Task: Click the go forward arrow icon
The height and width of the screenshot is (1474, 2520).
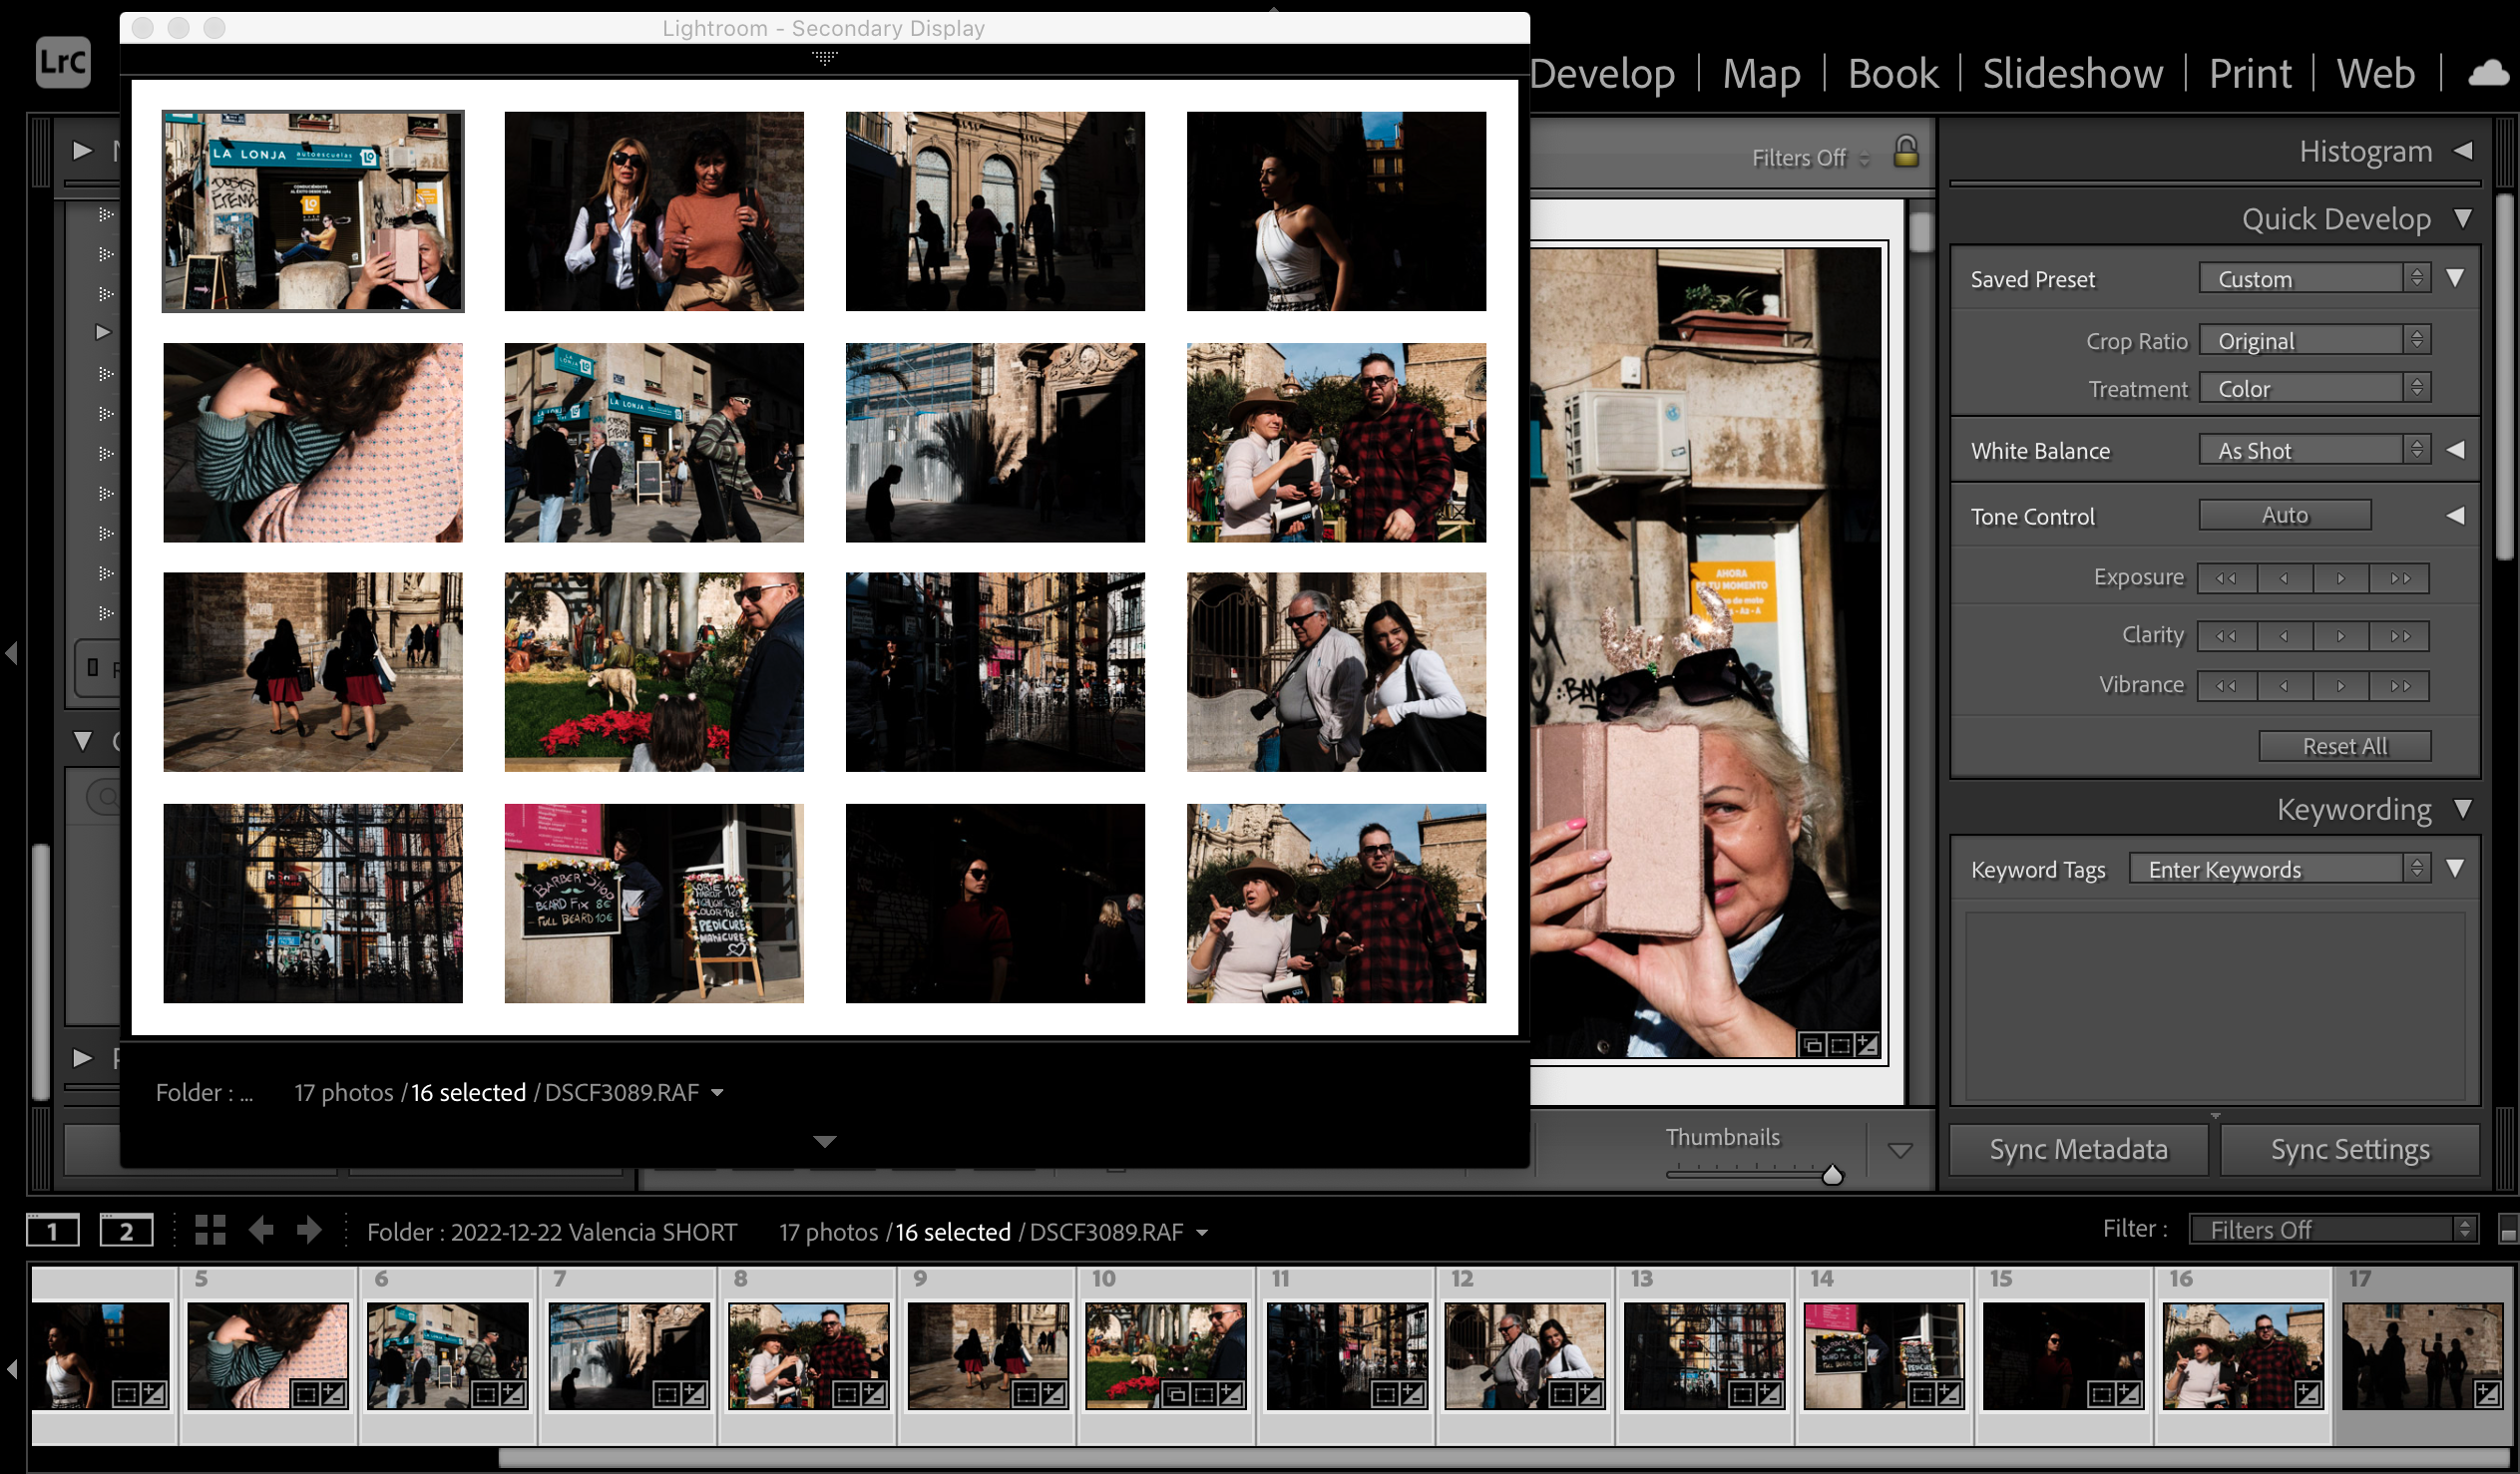Action: 309,1230
